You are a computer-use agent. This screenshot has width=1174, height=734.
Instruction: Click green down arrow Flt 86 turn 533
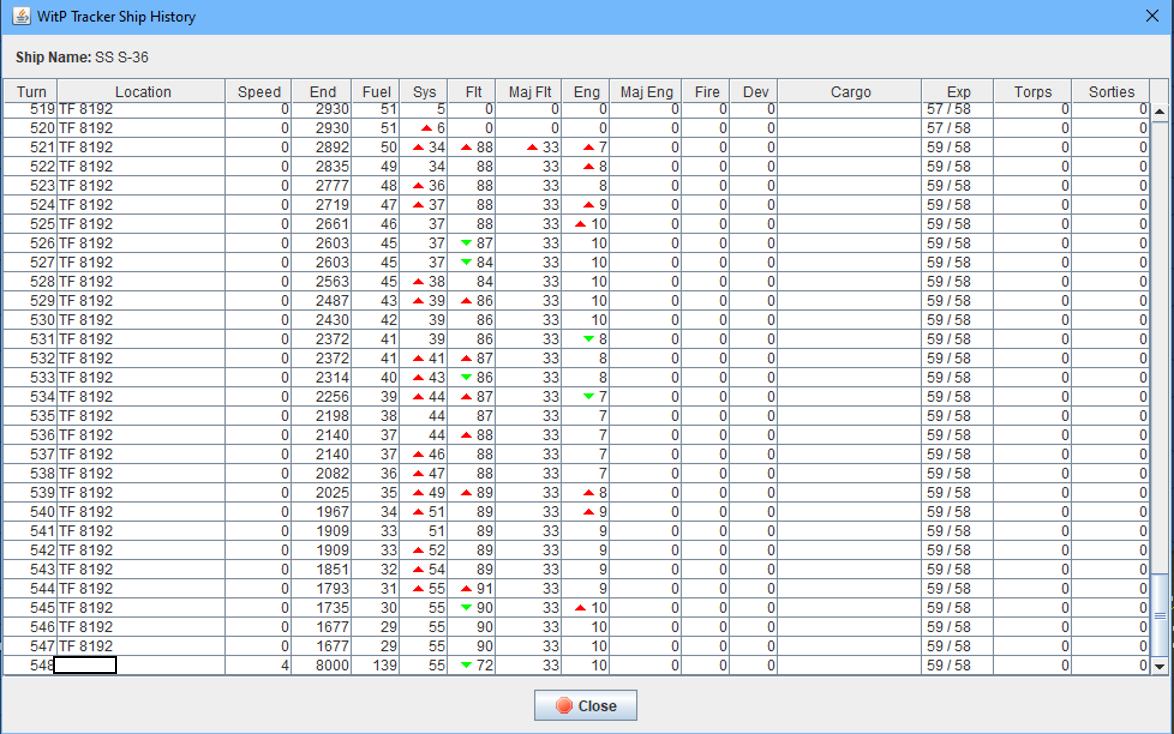click(x=466, y=377)
